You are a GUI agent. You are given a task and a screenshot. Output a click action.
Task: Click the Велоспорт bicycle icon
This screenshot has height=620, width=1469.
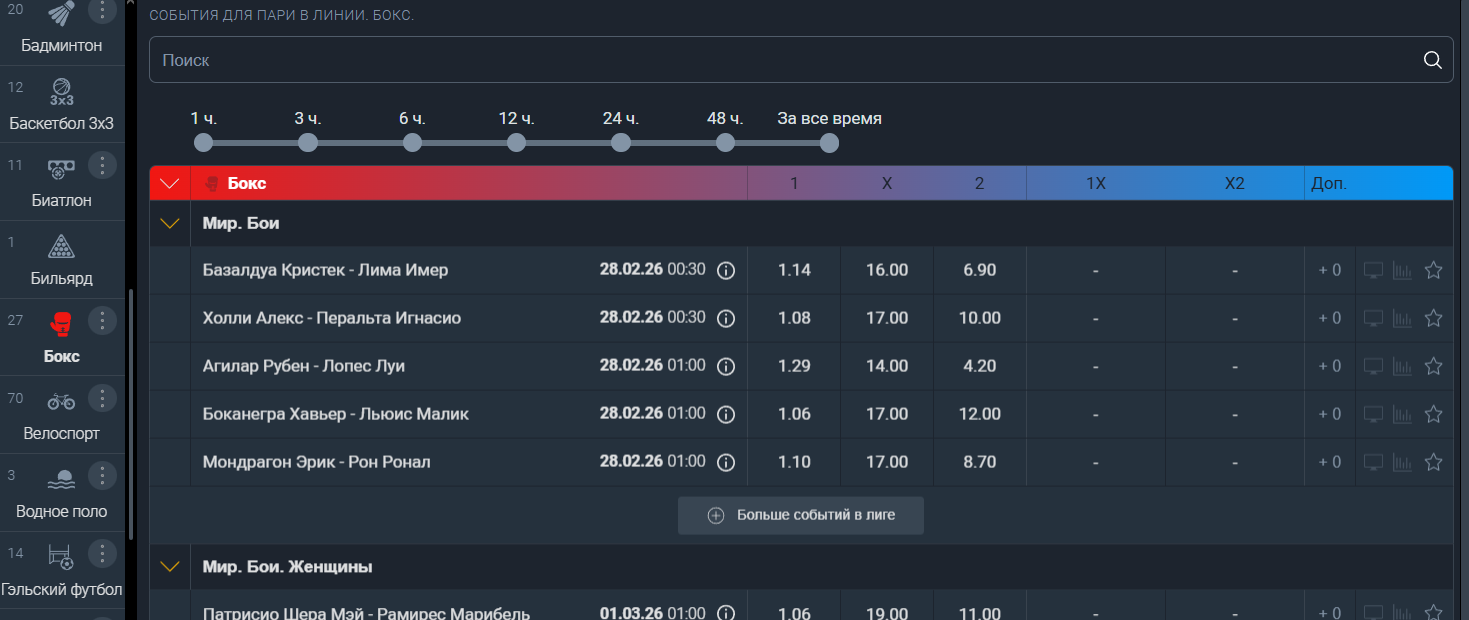click(61, 400)
